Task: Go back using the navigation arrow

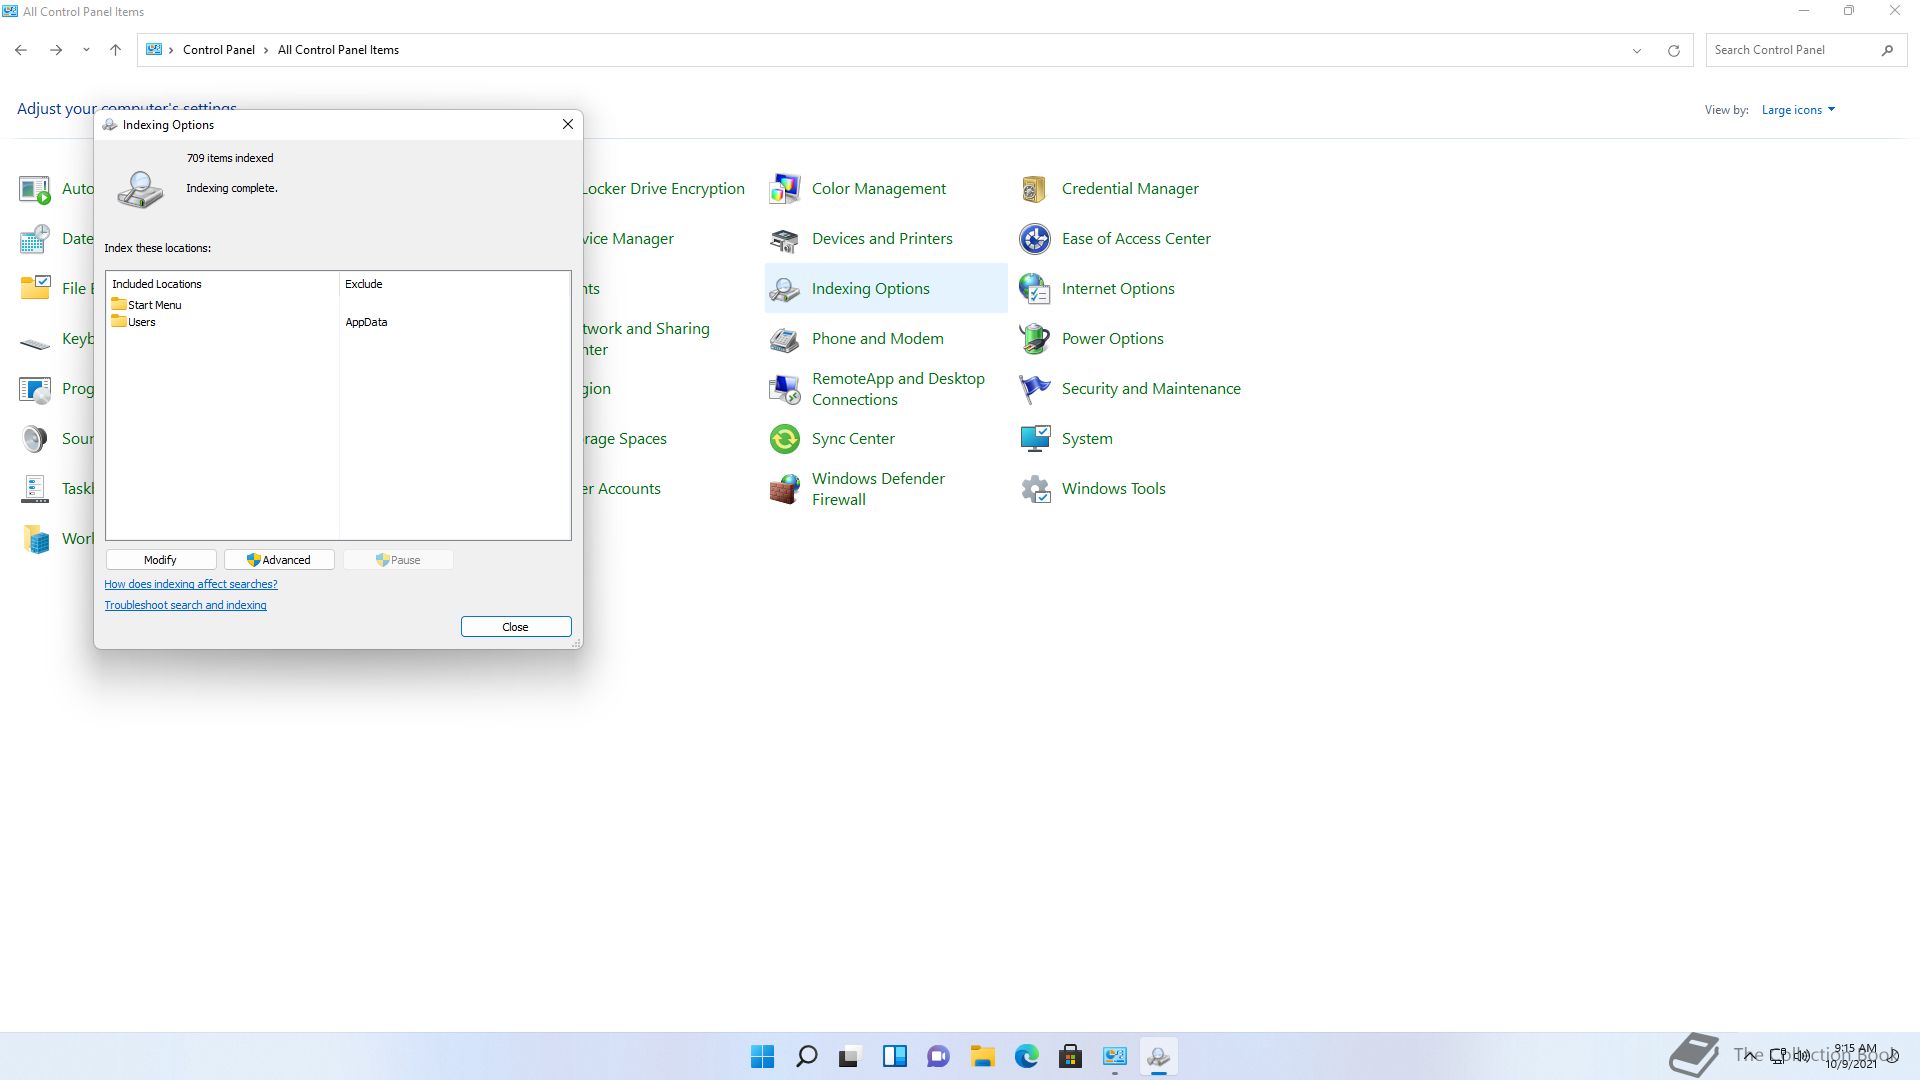Action: tap(21, 50)
